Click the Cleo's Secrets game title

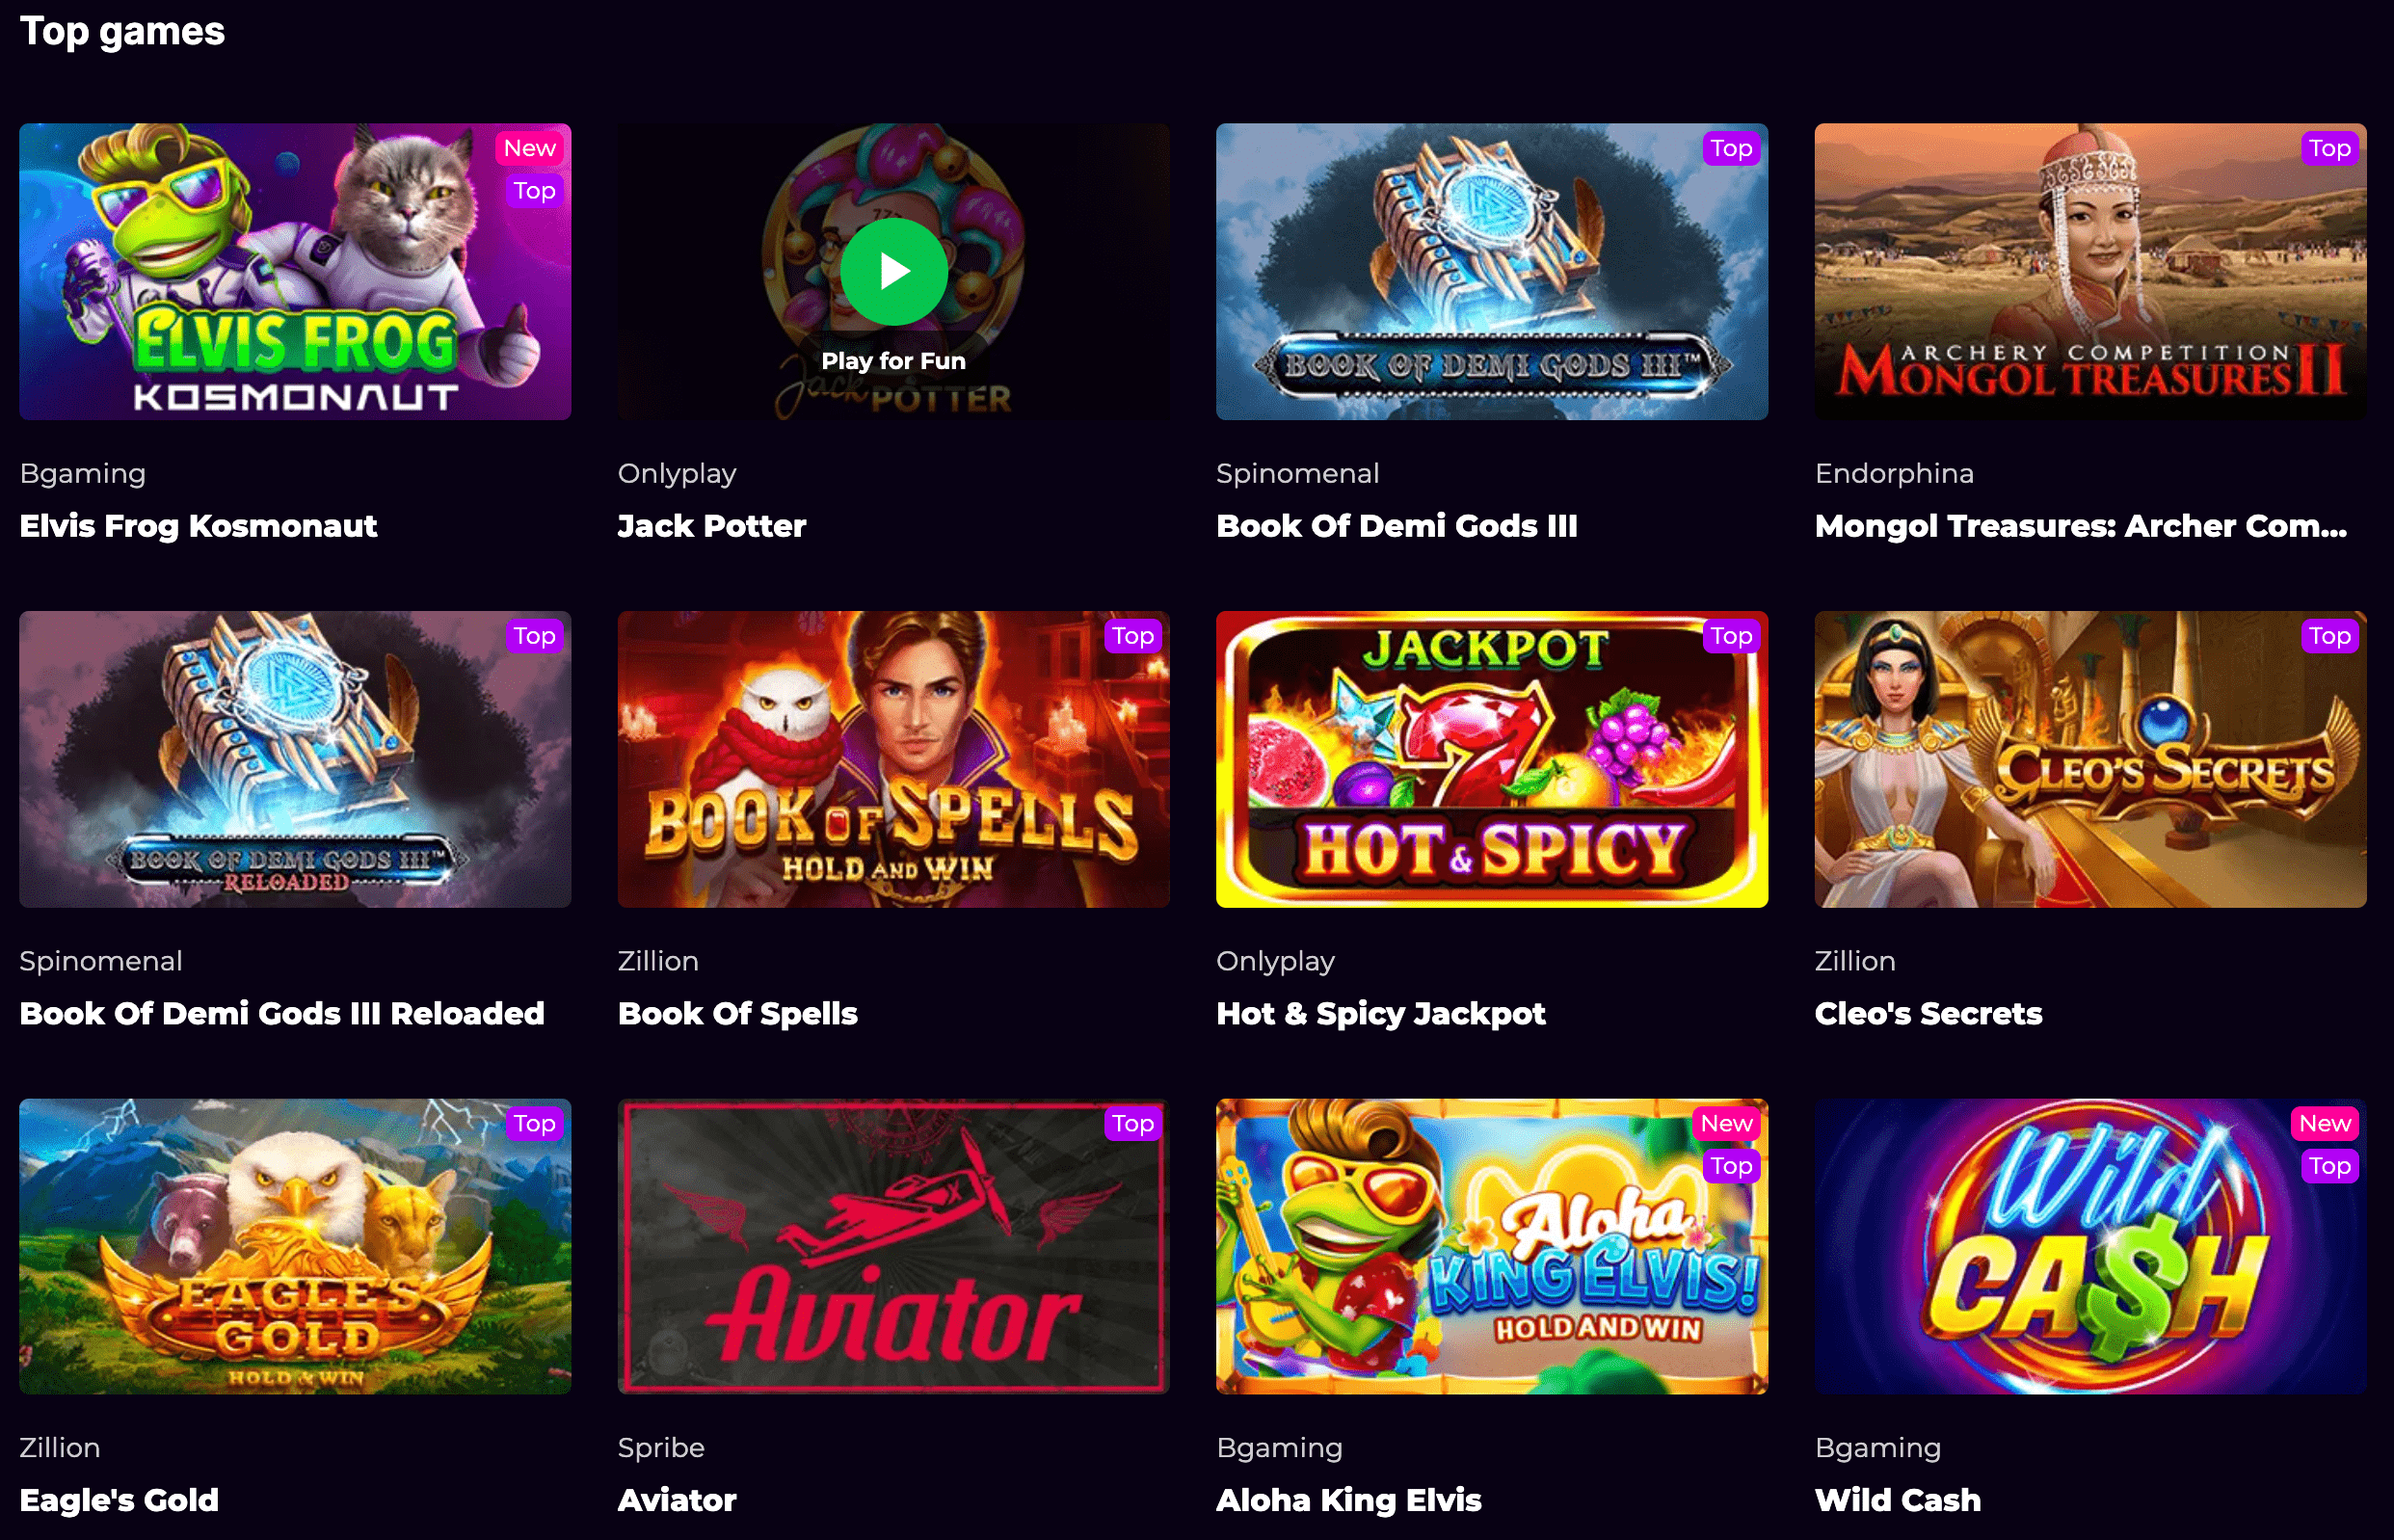(1928, 1013)
